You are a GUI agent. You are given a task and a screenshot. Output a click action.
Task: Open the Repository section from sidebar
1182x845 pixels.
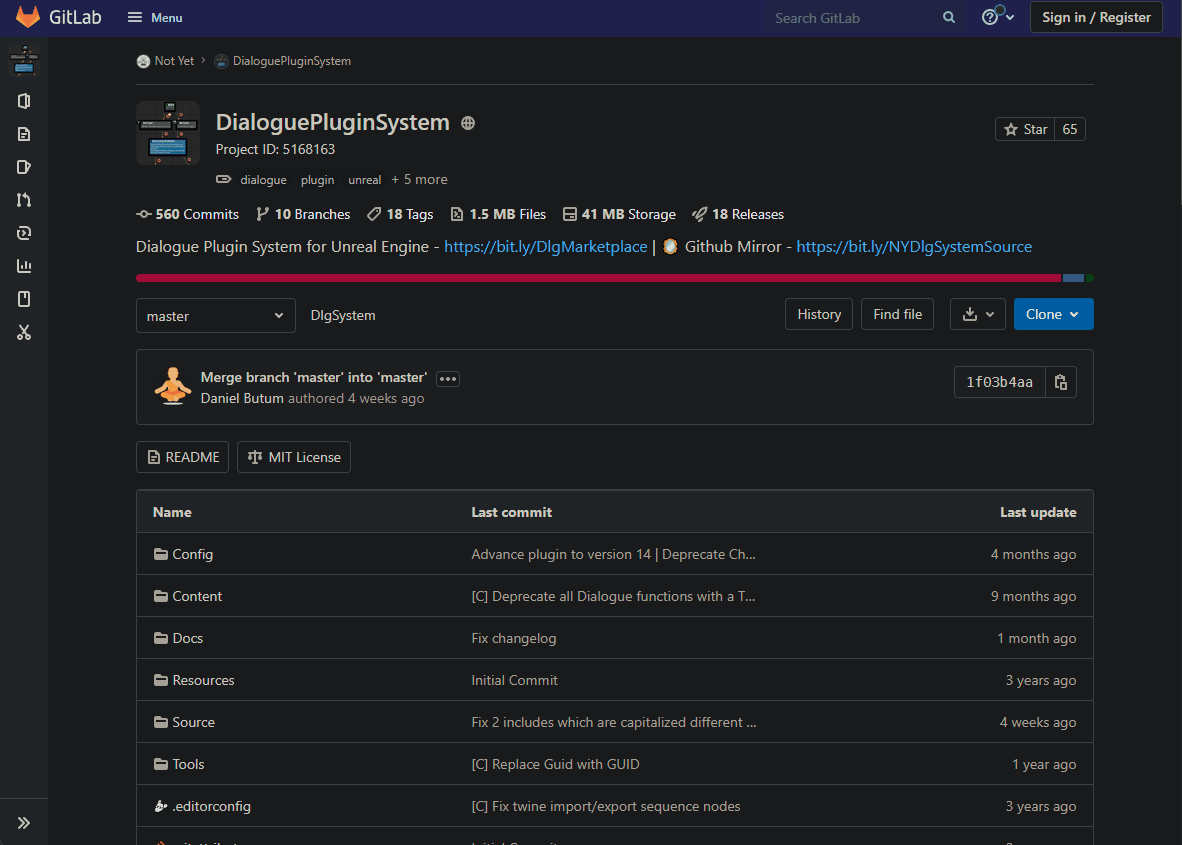point(24,133)
